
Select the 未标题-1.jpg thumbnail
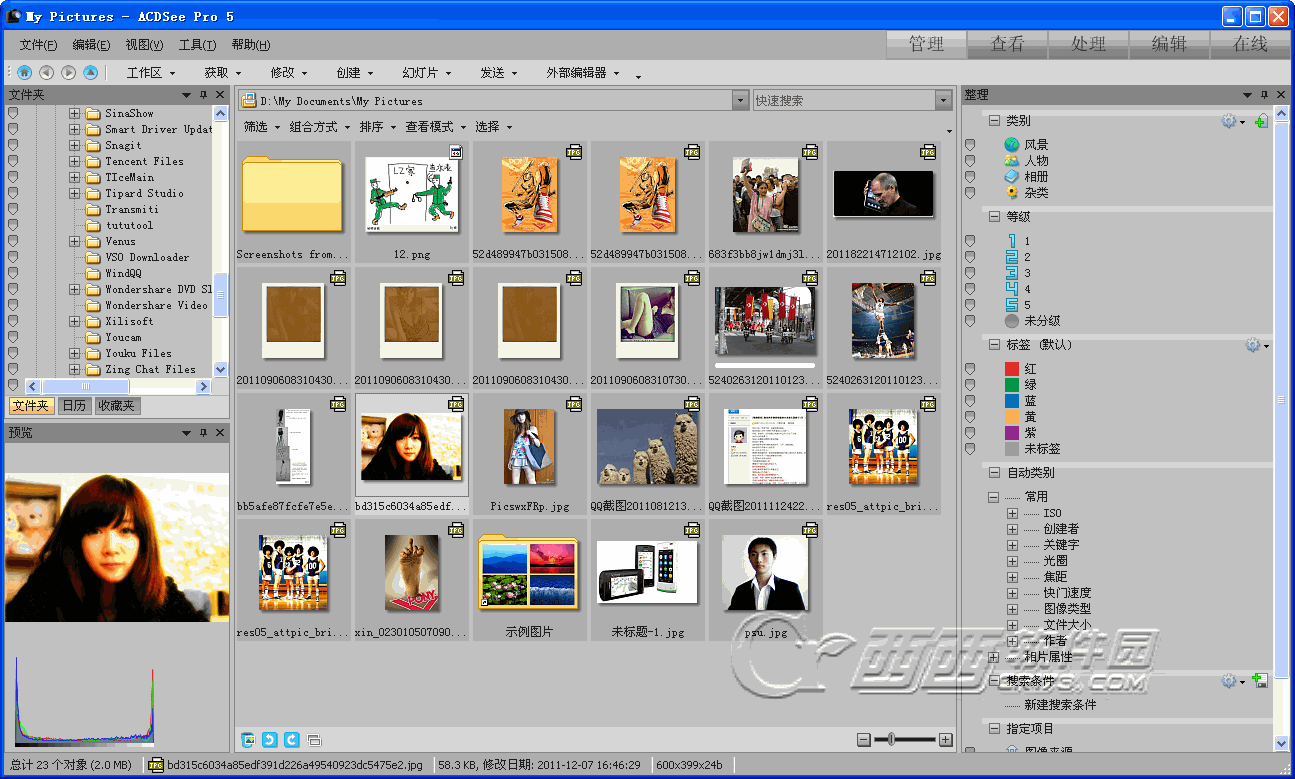pos(648,573)
